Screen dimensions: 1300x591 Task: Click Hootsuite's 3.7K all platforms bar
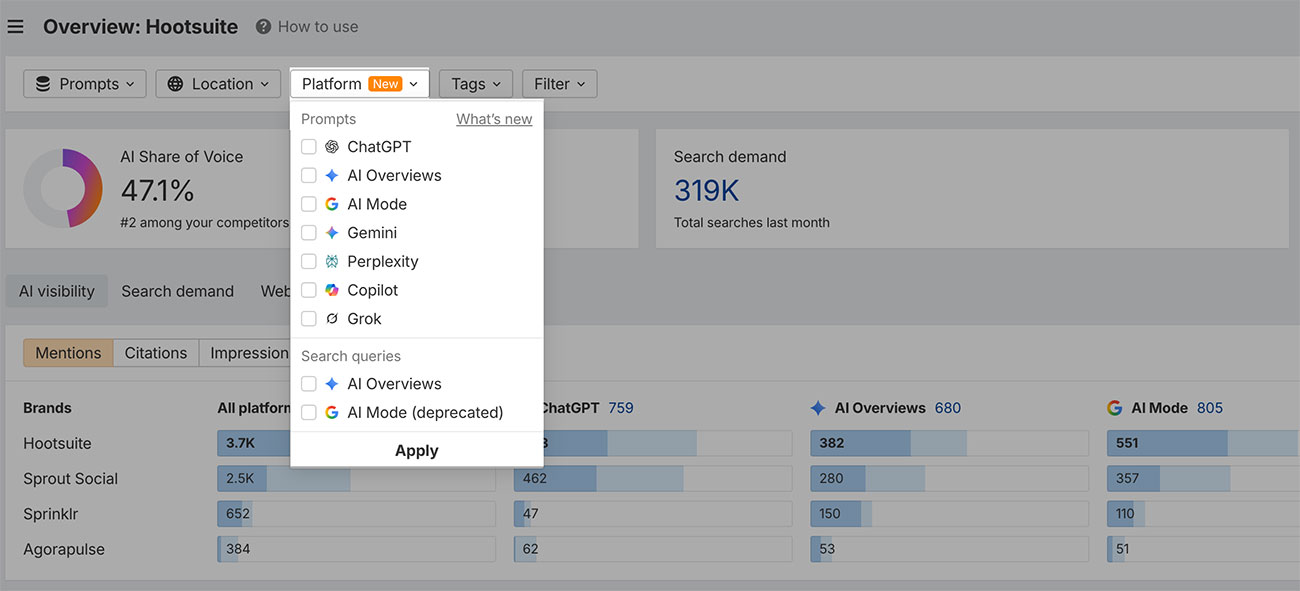[x=356, y=443]
